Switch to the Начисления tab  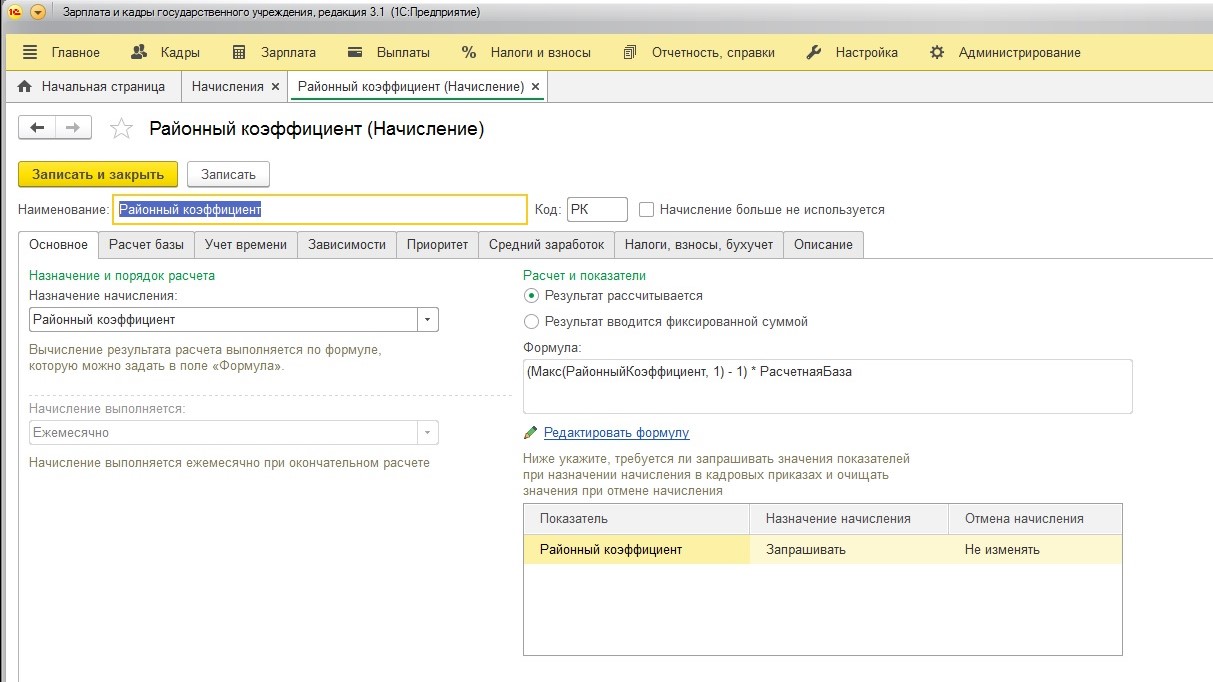tap(227, 86)
